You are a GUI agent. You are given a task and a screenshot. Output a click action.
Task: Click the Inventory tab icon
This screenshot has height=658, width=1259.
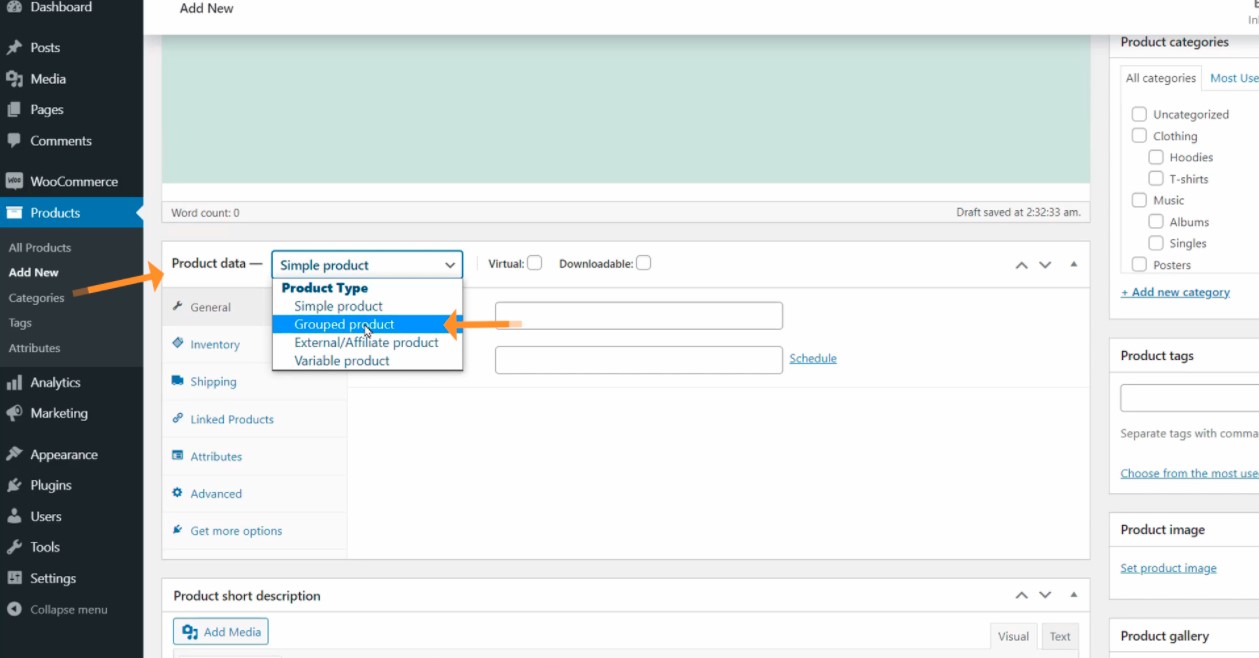pos(178,344)
